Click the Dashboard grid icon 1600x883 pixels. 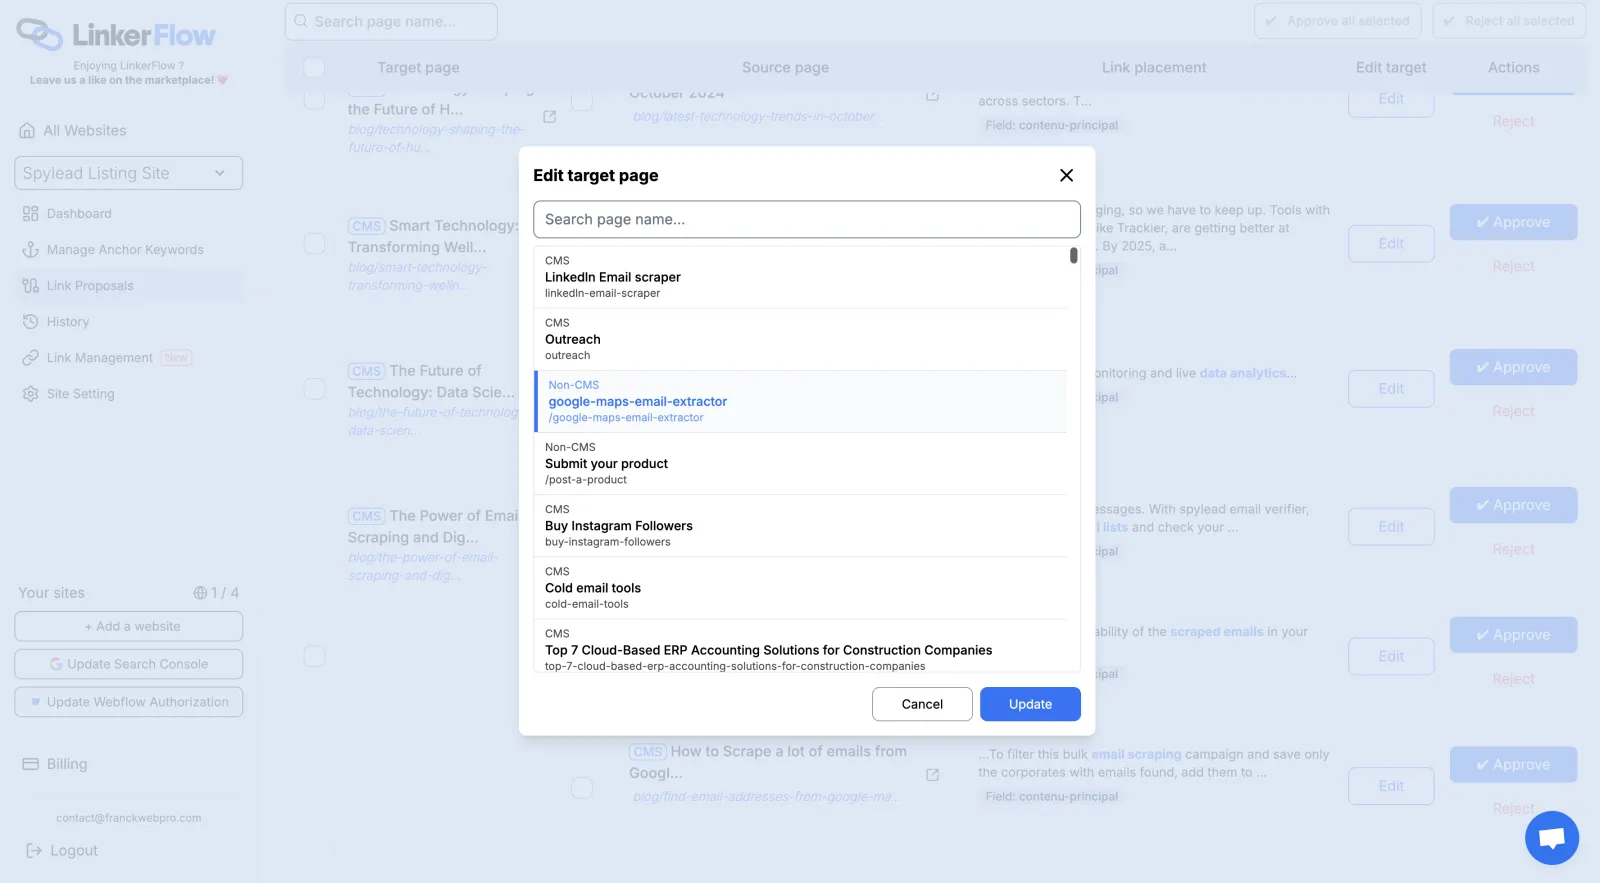pos(30,214)
